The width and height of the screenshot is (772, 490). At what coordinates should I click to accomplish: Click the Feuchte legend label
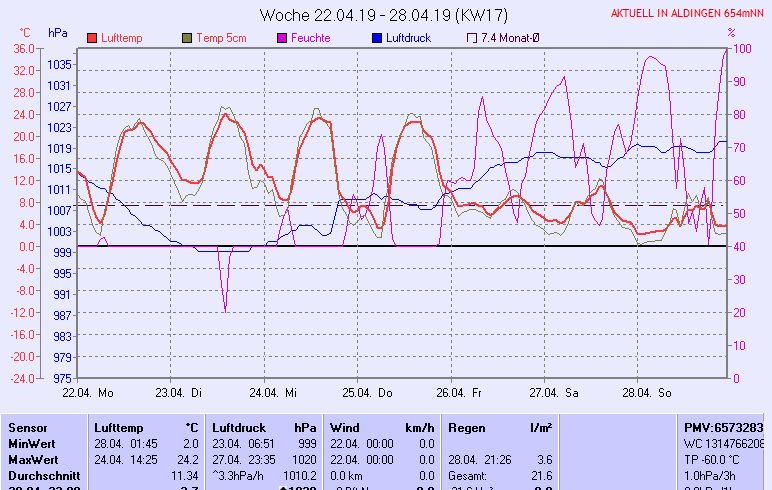coord(310,38)
